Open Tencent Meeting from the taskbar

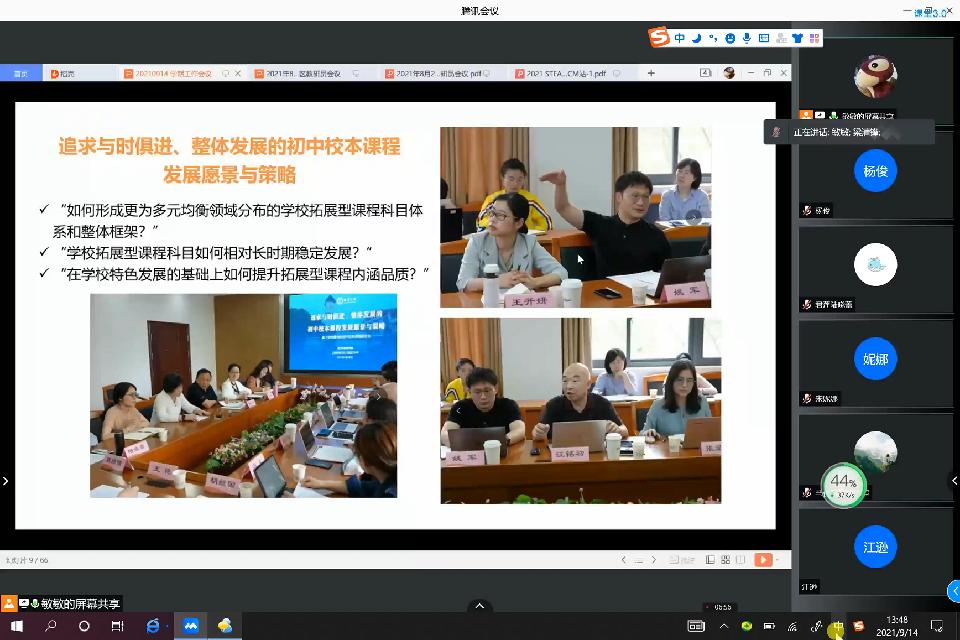click(190, 626)
